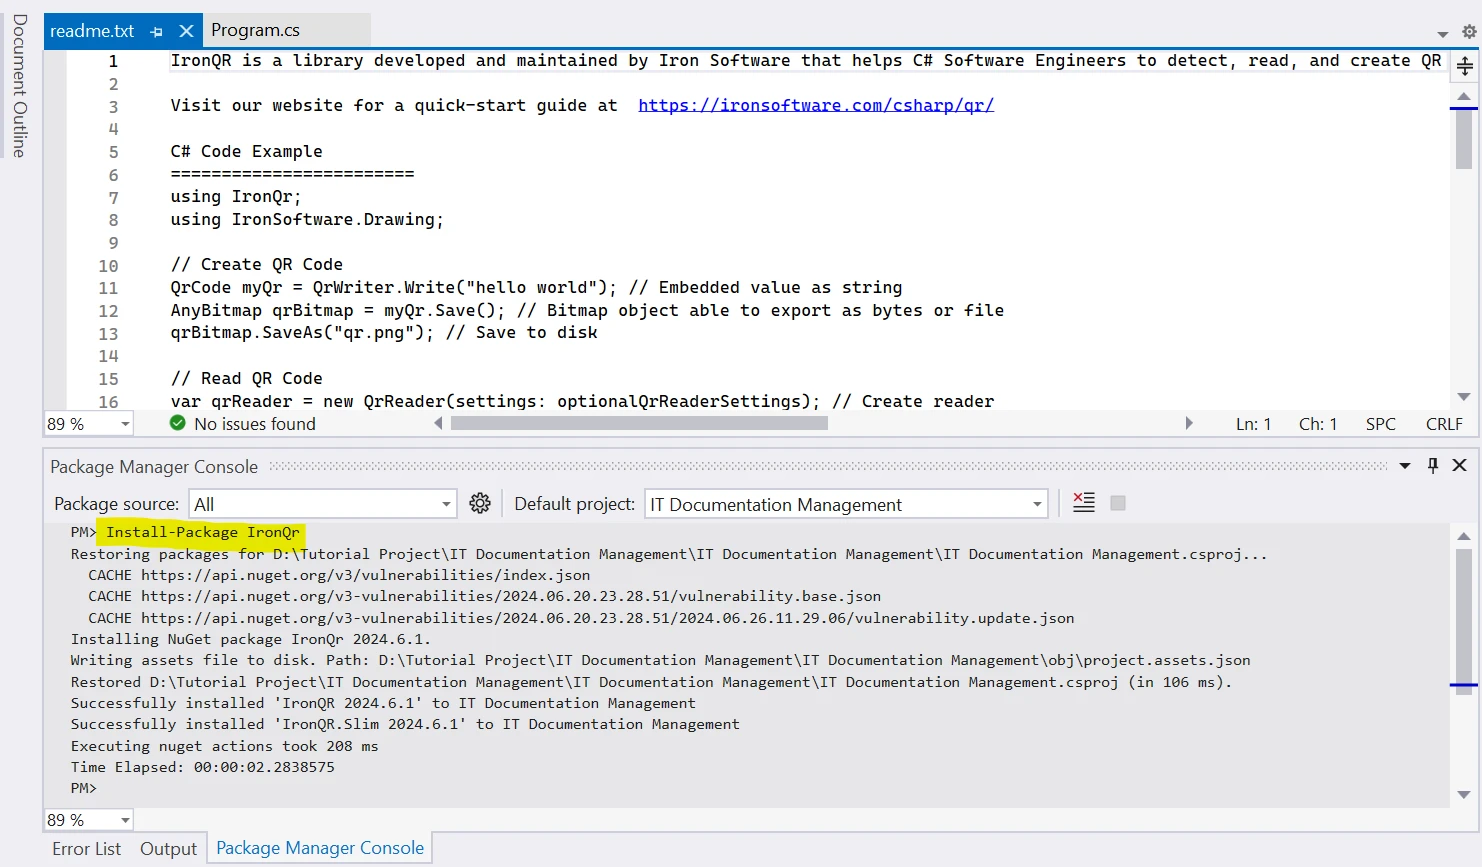Click the stop command execution button

tap(1118, 503)
